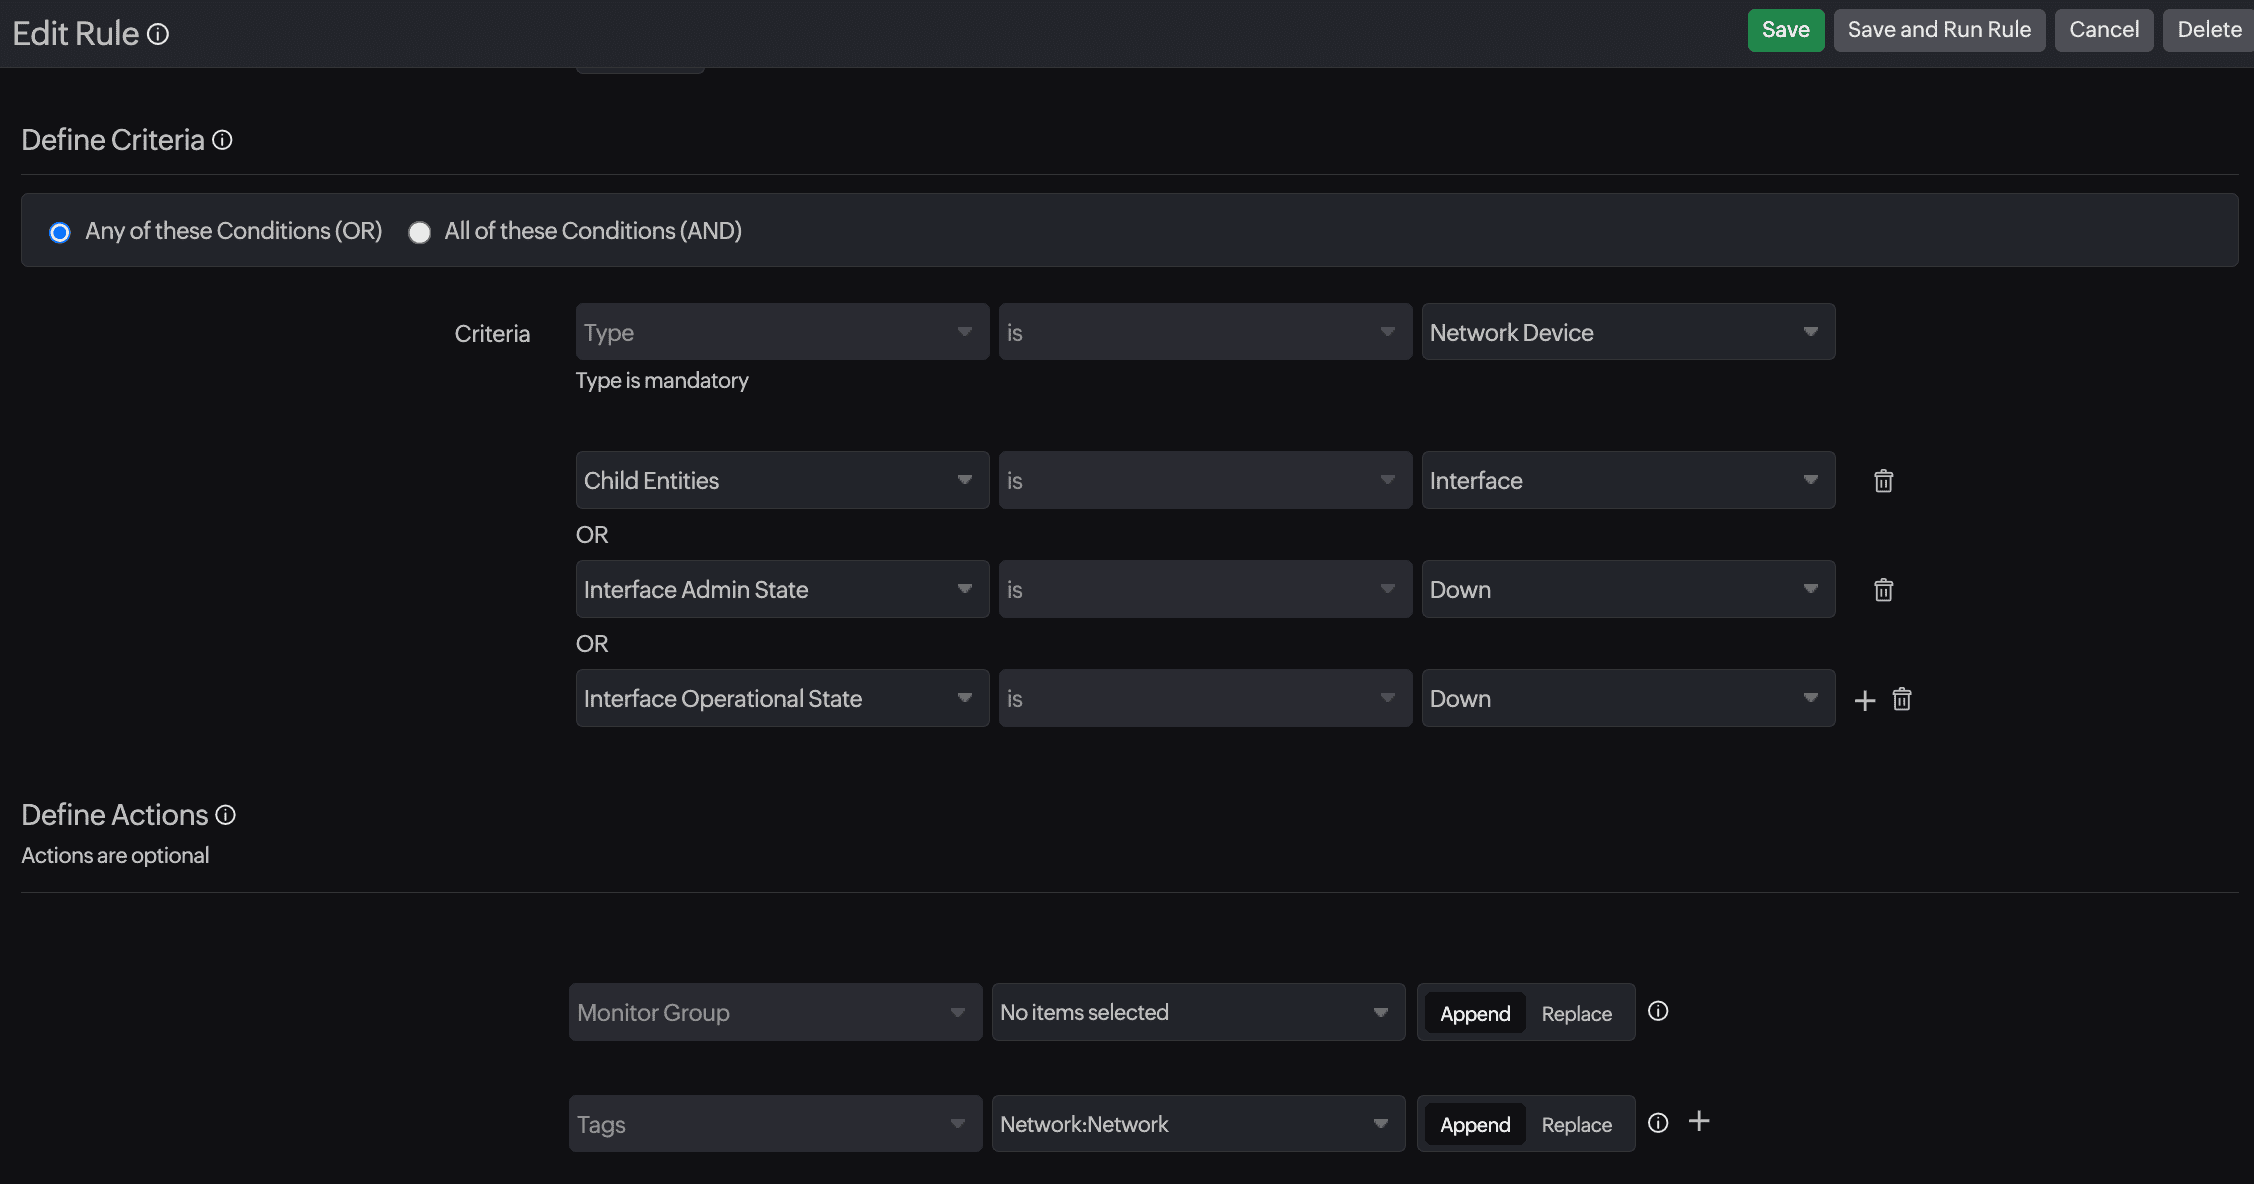Add another tag action row

point(1699,1121)
